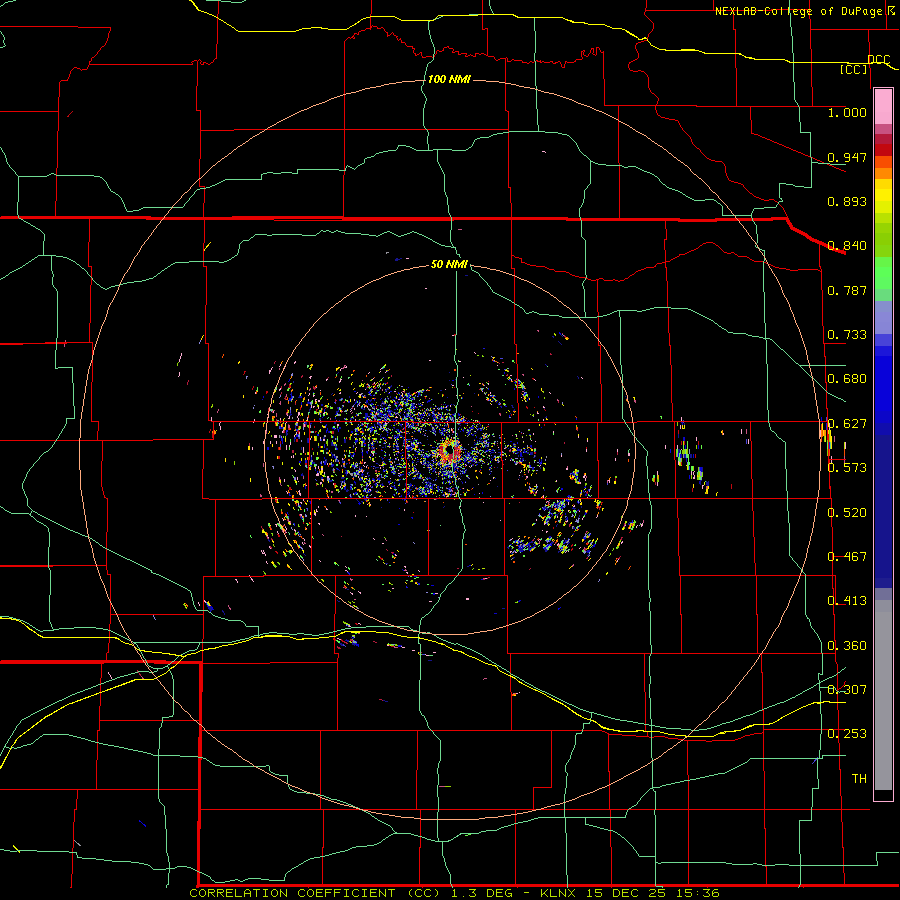This screenshot has width=900, height=900.
Task: Click the 100 NMI range ring label
Action: click(449, 79)
